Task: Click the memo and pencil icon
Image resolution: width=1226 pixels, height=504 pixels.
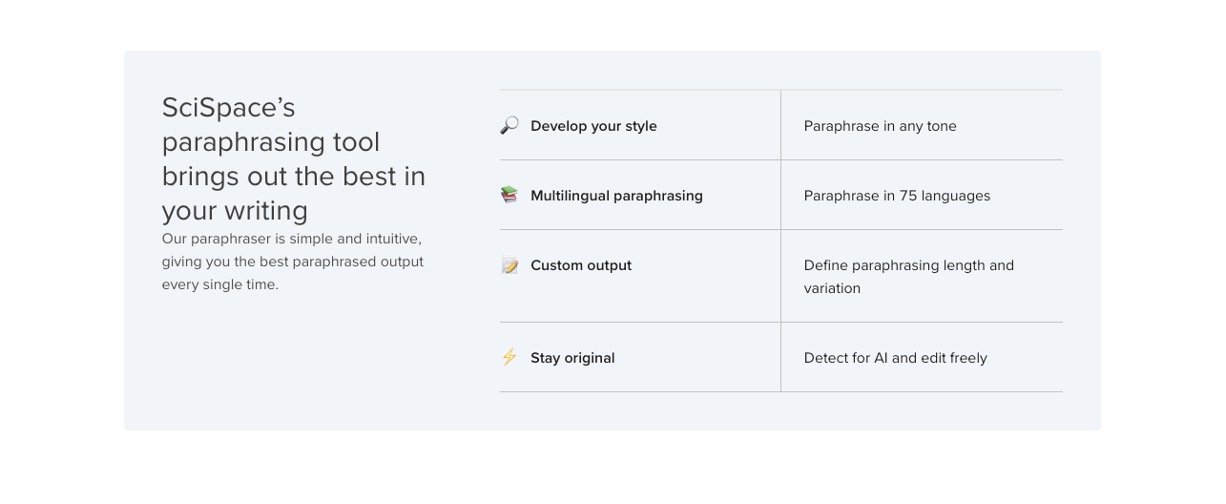Action: click(x=510, y=266)
